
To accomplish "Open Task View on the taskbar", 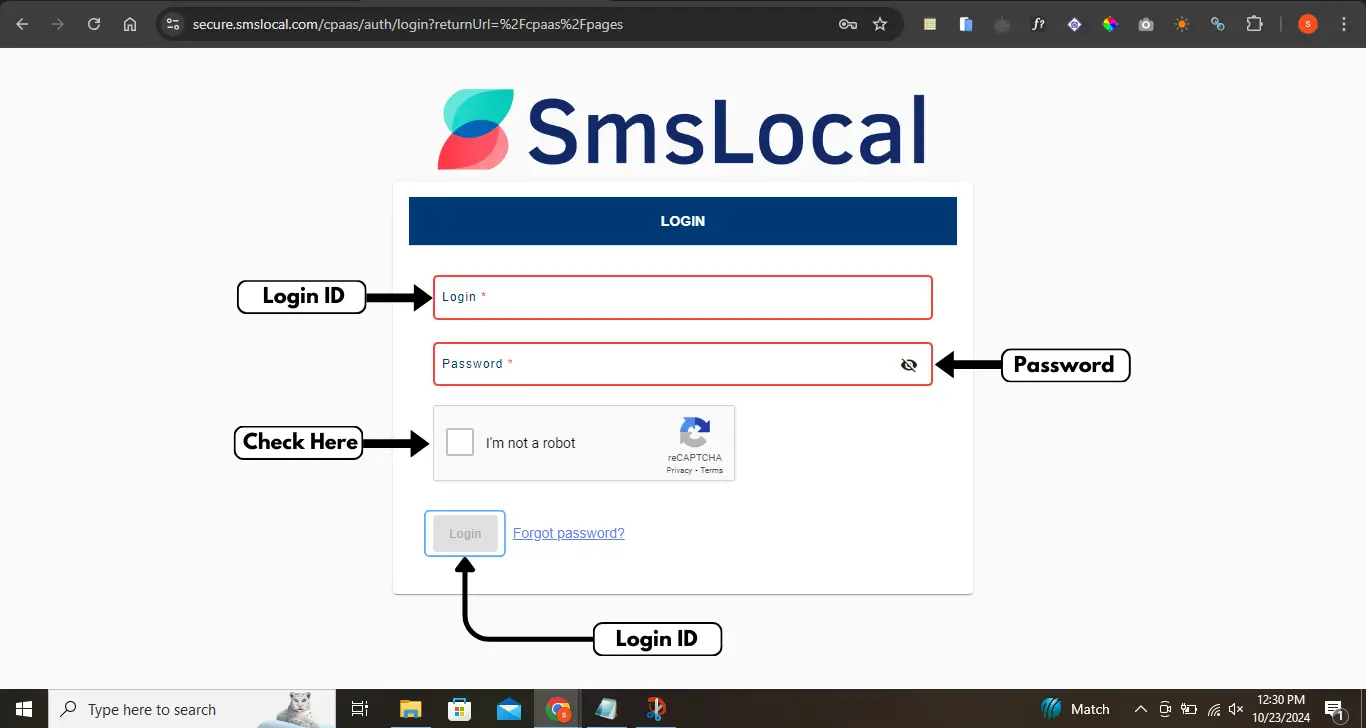I will coord(360,709).
